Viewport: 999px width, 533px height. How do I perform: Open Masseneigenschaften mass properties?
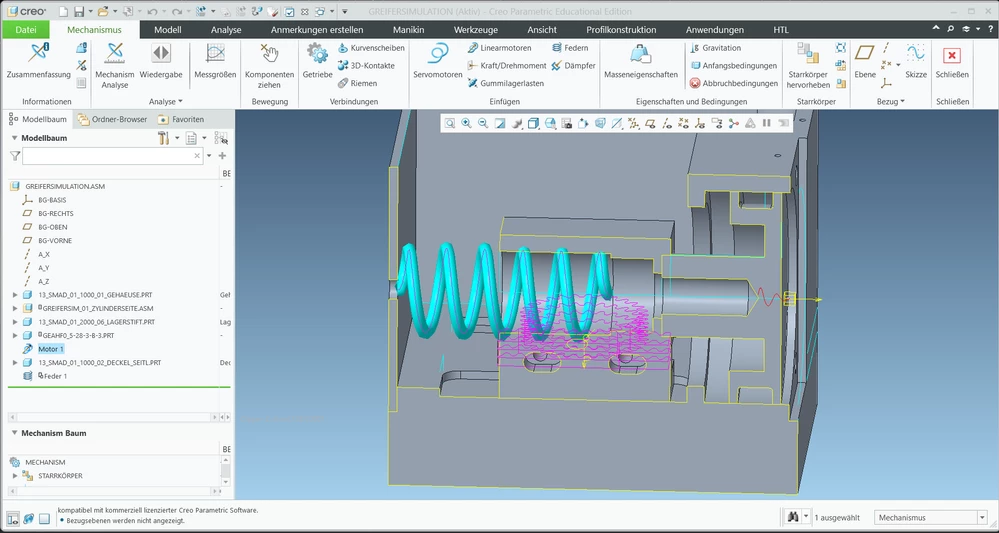[x=641, y=61]
